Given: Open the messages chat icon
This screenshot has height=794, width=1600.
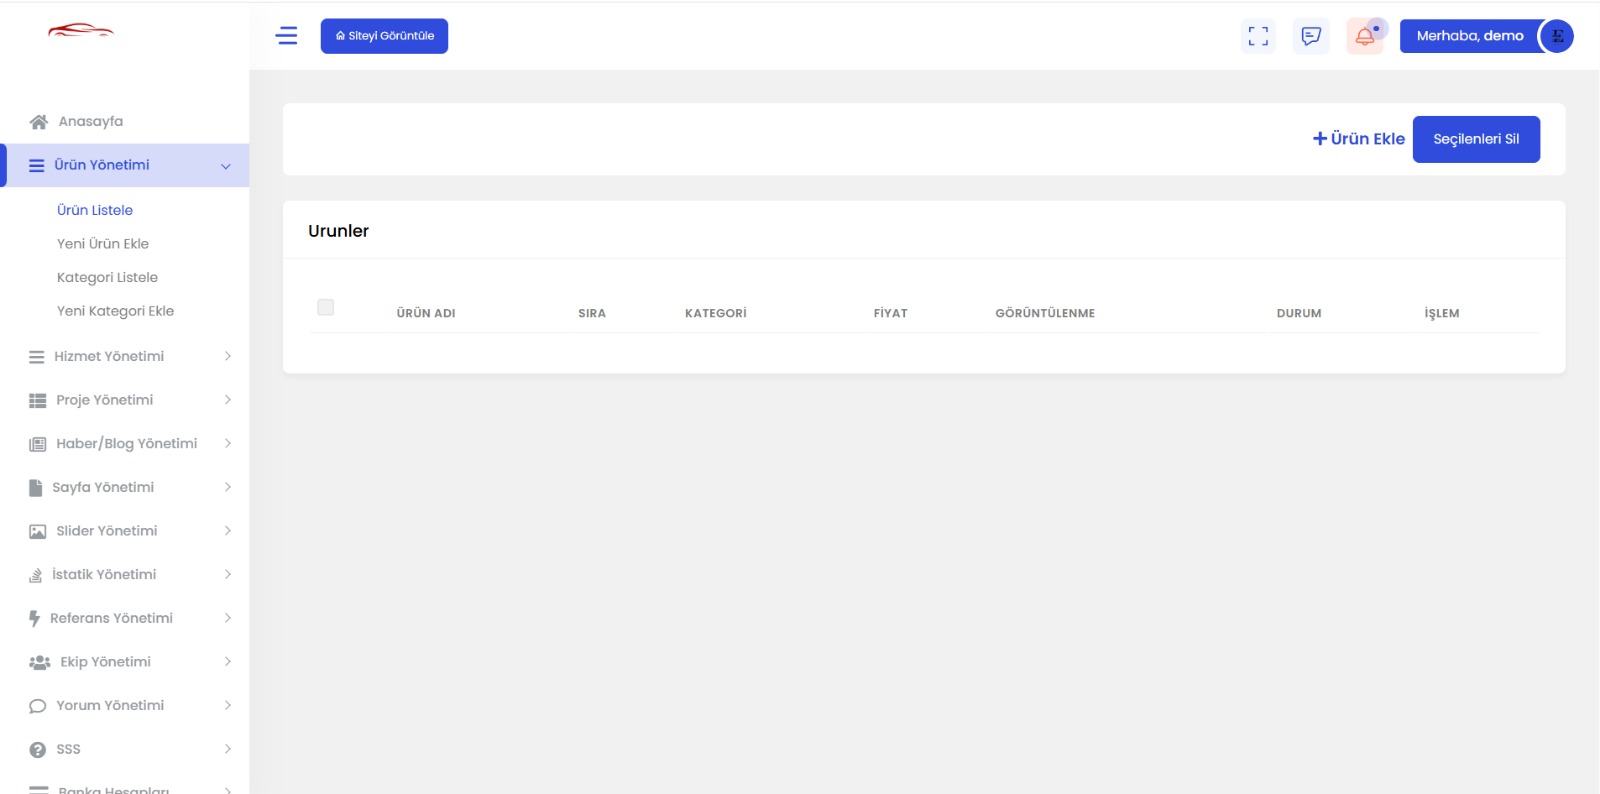Looking at the screenshot, I should point(1311,36).
